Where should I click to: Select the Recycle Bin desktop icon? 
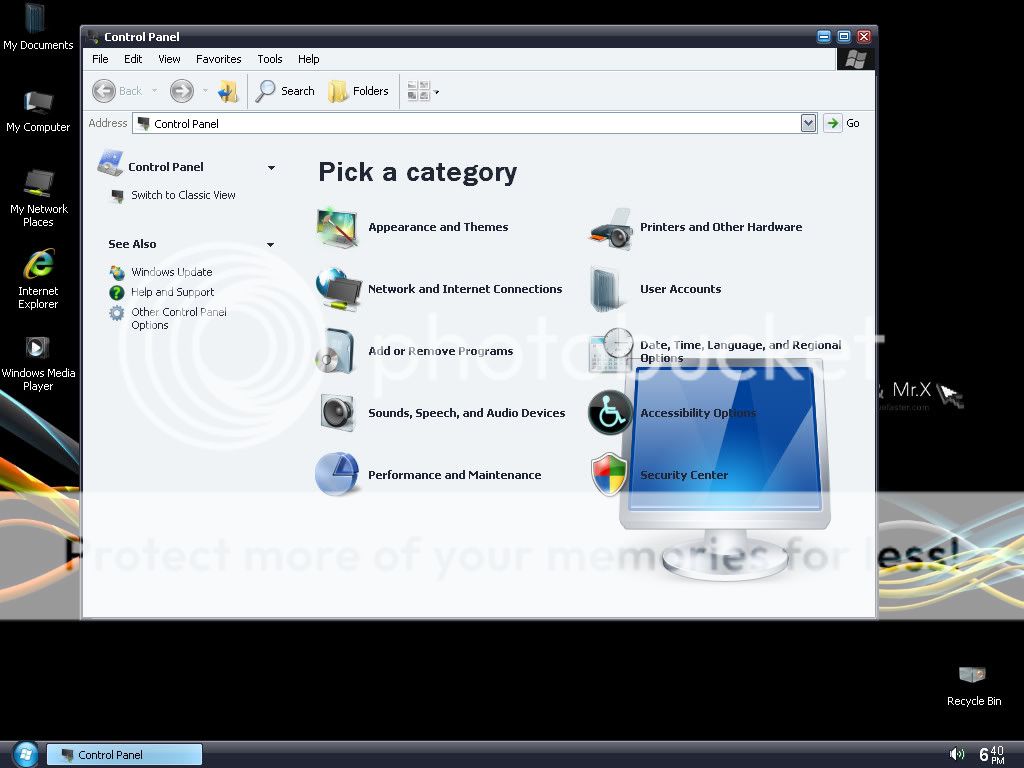coord(973,686)
